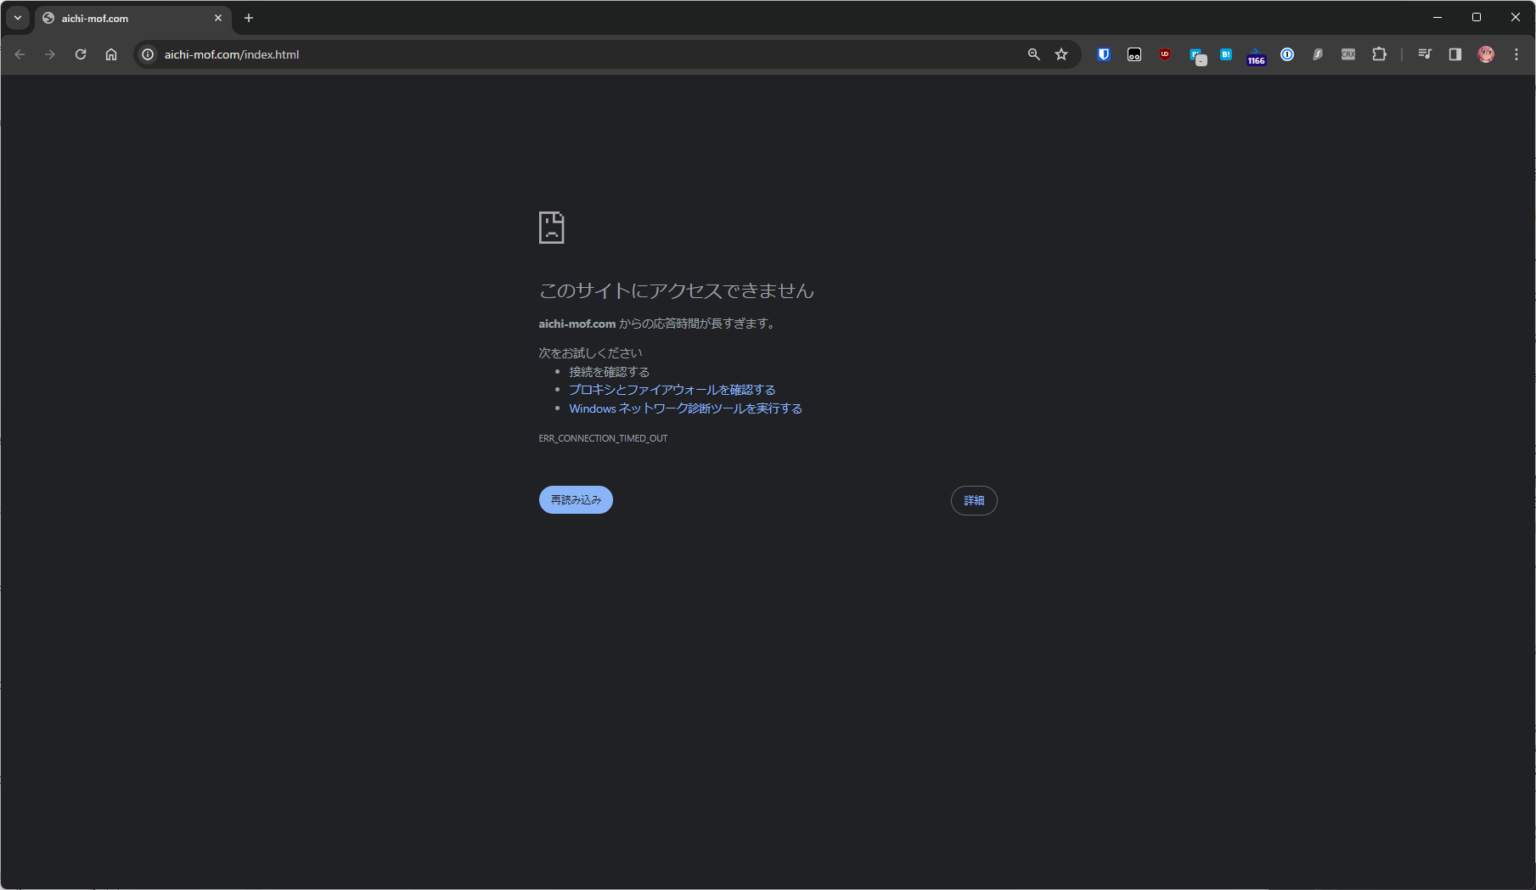The width and height of the screenshot is (1536, 890).
Task: Click the zoom lens icon in the address bar
Action: (1033, 54)
